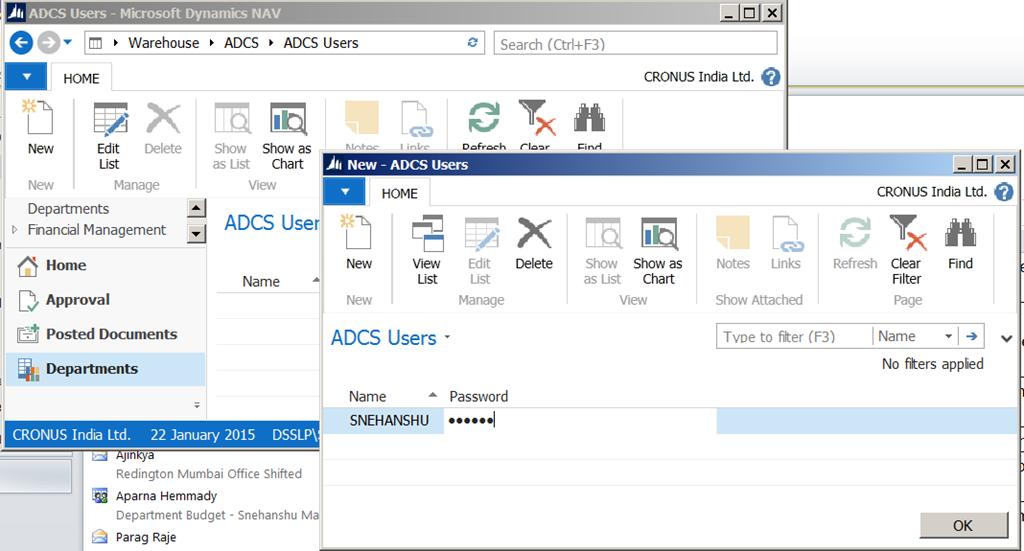This screenshot has width=1024, height=551.
Task: Click Refresh in the dialog ribbon
Action: [x=855, y=243]
